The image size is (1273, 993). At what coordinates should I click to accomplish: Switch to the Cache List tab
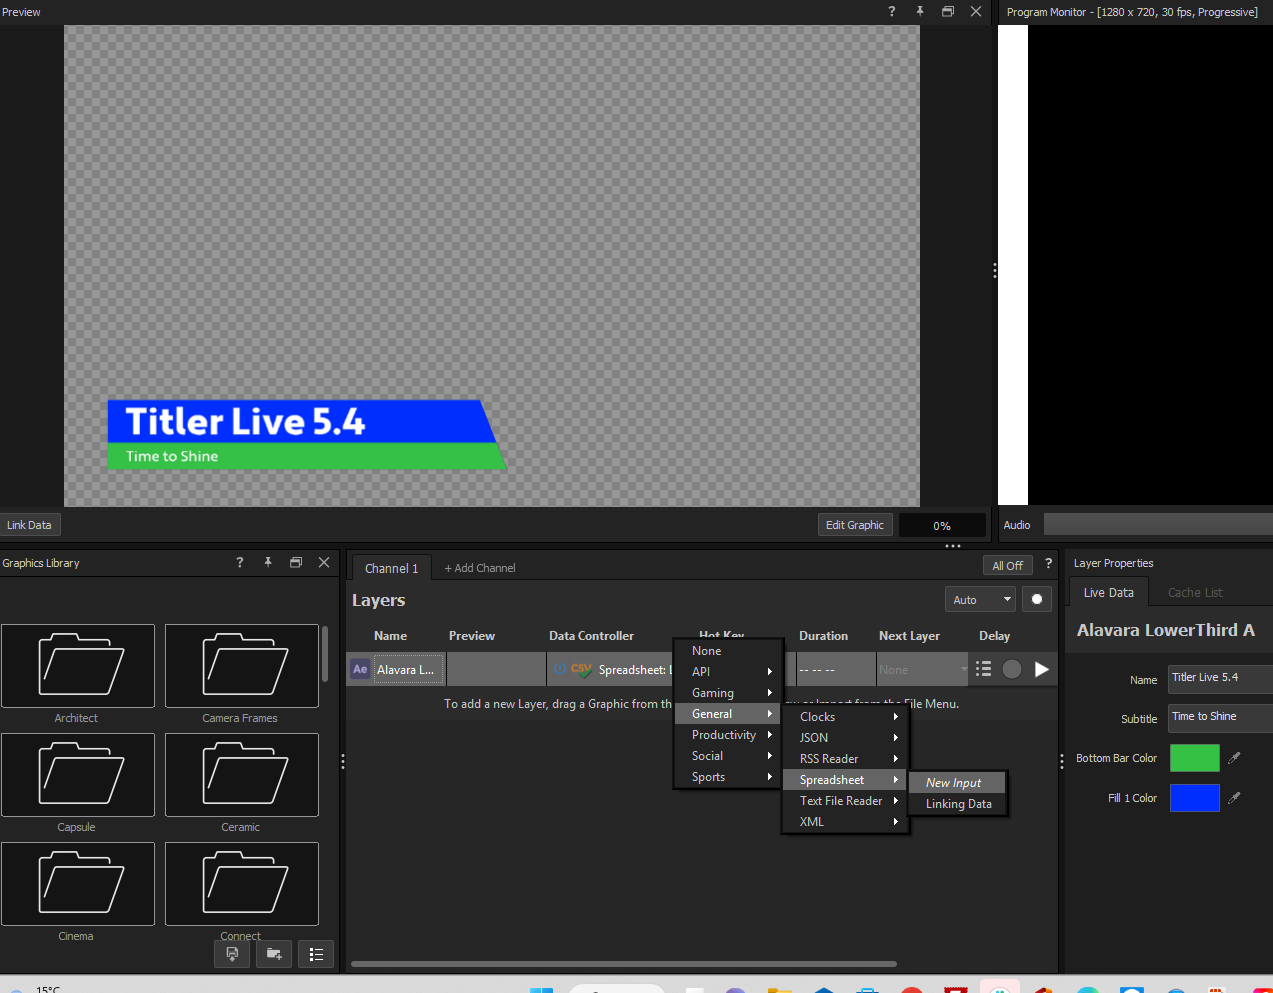(x=1195, y=592)
